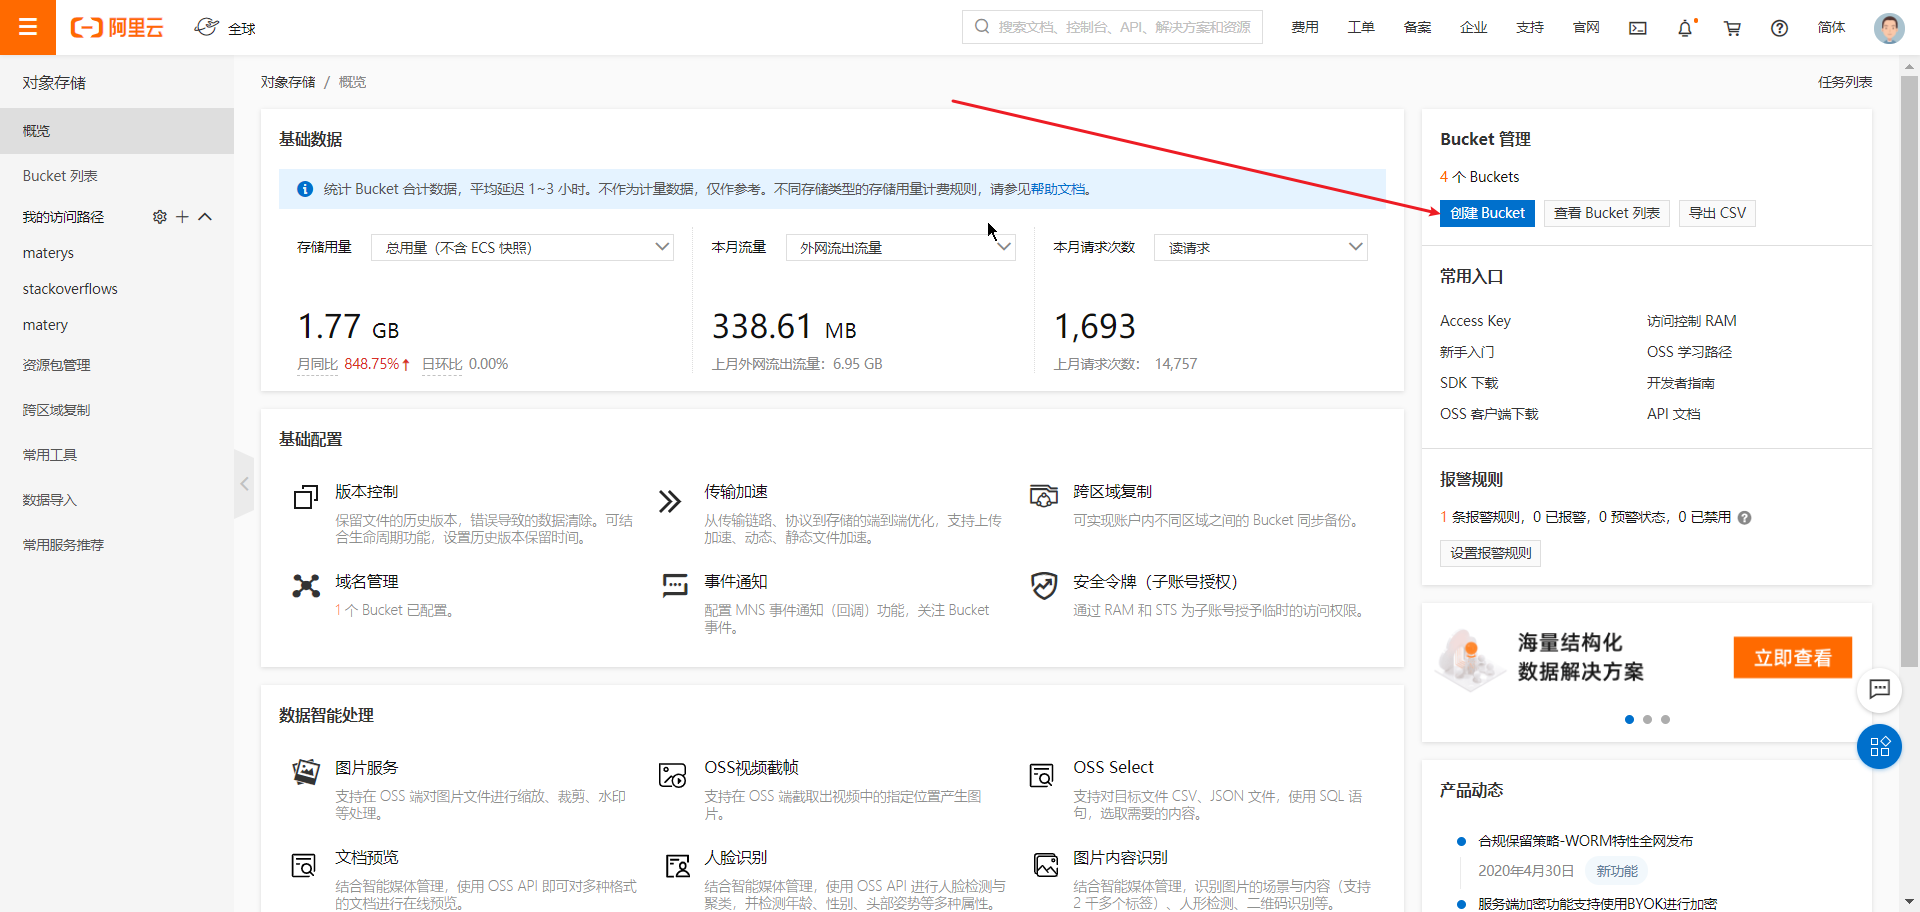Open the blue floating grid shortcut button
Screen dimensions: 1920x912
coord(1880,746)
